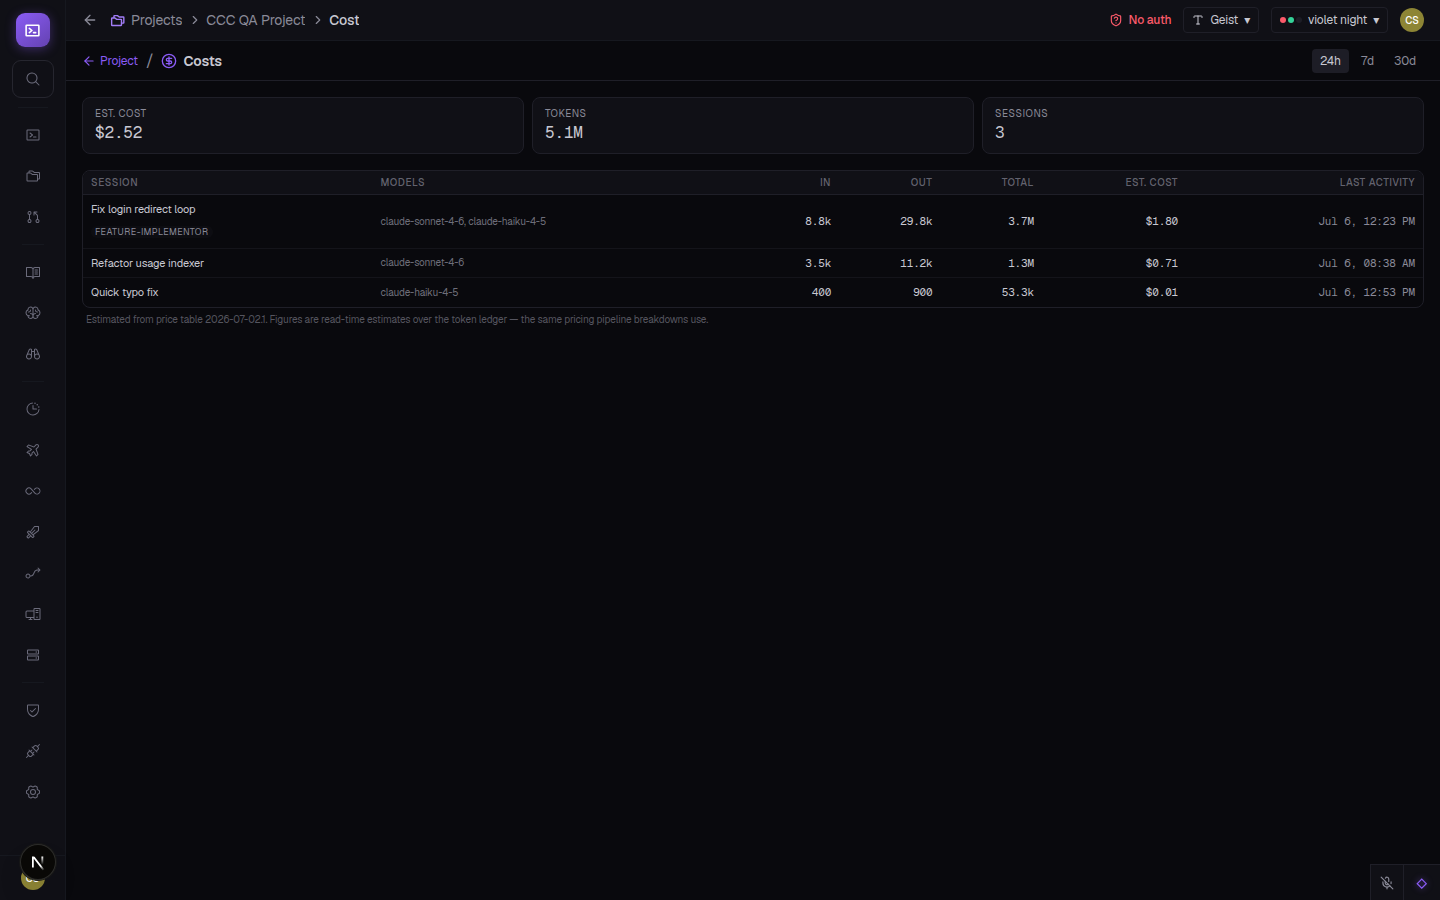
Task: Open the pull requests icon in the sidebar
Action: pos(33,217)
